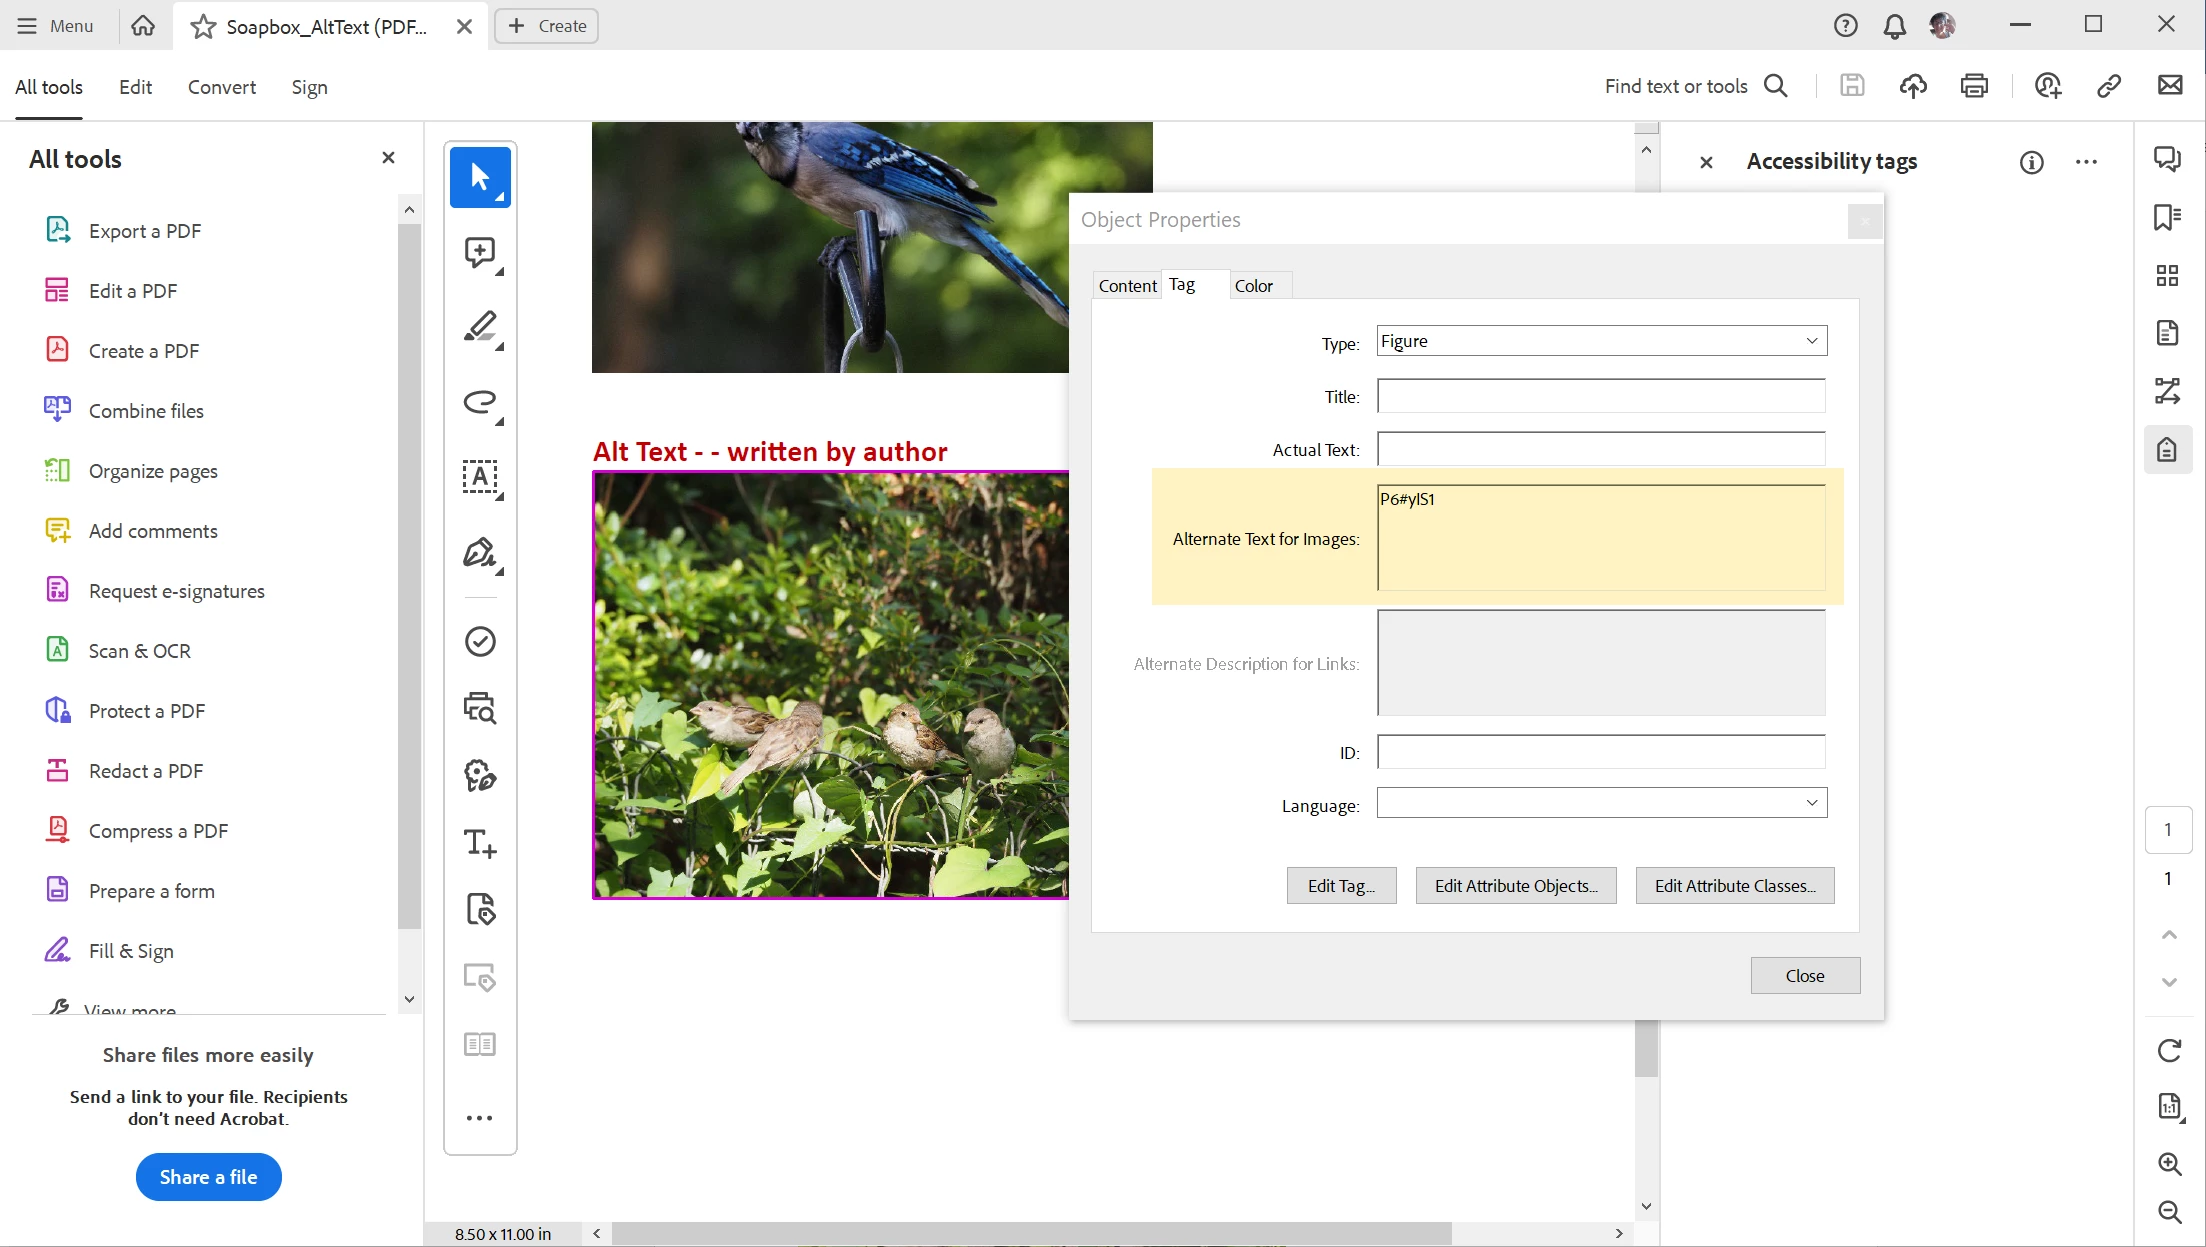Select the Add text box tool
The height and width of the screenshot is (1247, 2206).
[480, 477]
